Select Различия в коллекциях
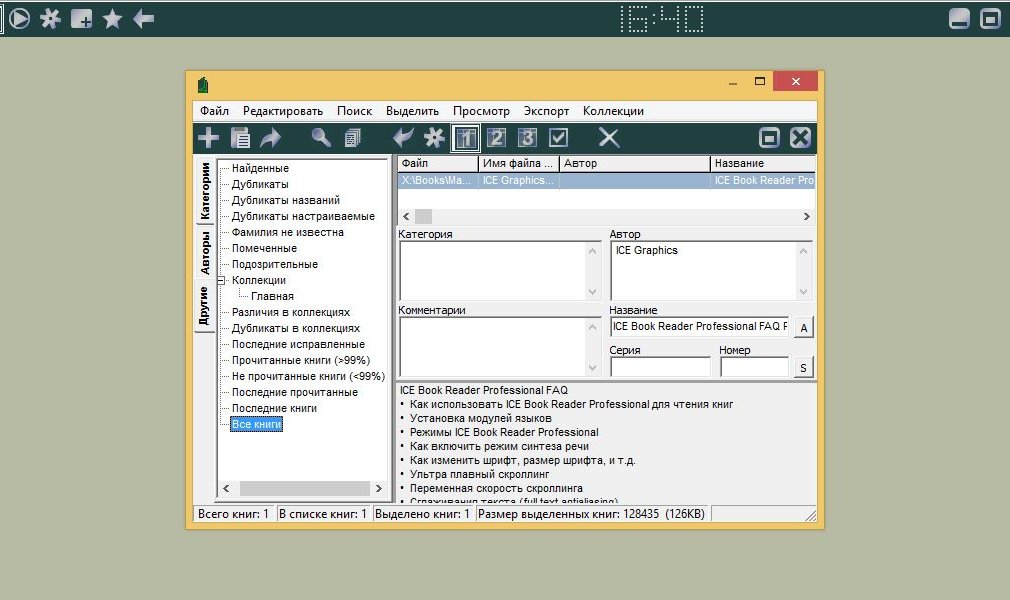1010x600 pixels. (x=291, y=312)
